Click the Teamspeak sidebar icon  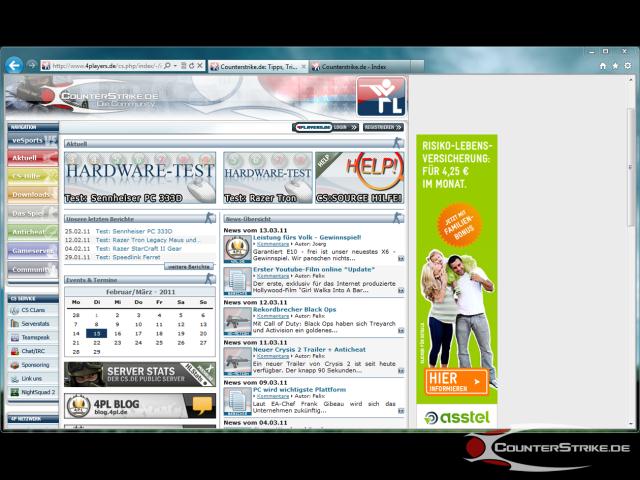14,337
